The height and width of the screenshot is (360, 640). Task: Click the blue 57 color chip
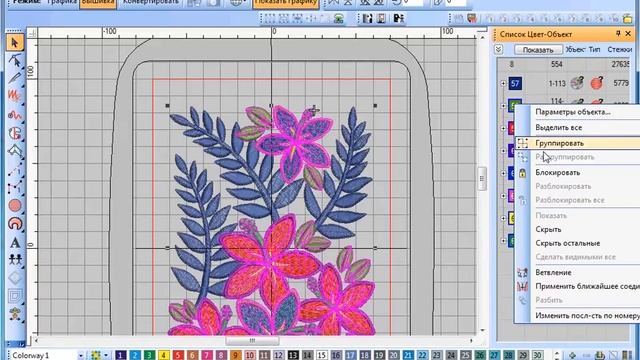pyautogui.click(x=515, y=83)
